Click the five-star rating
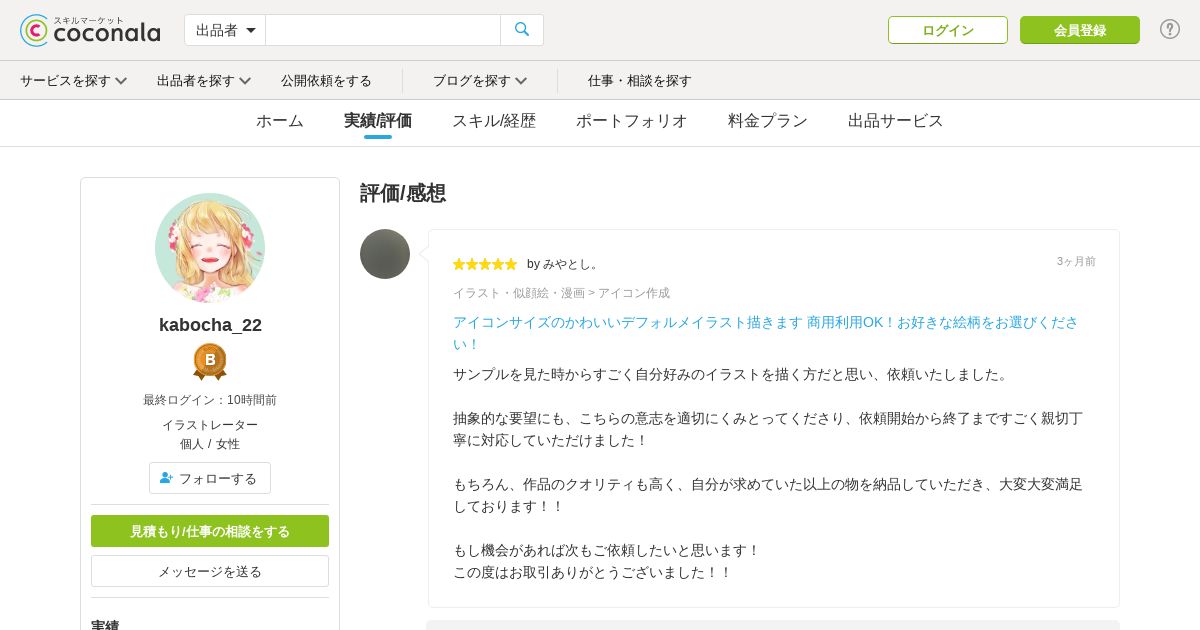 [x=485, y=264]
